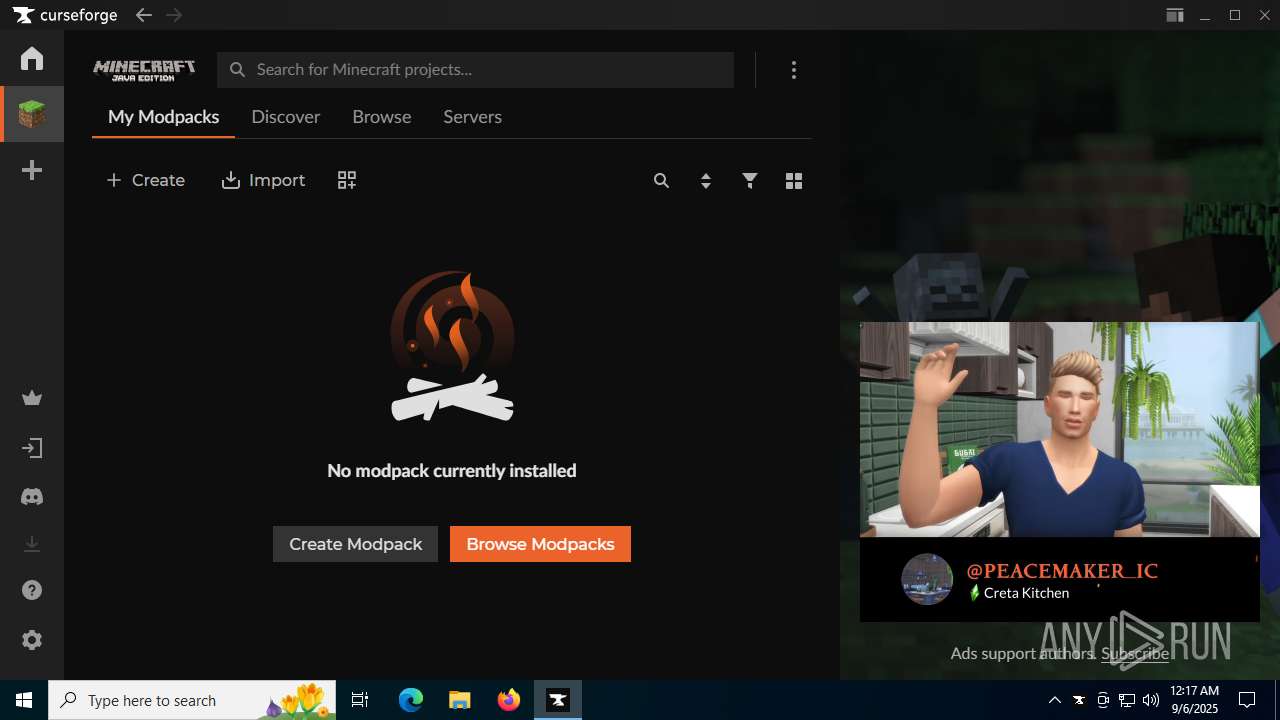Image resolution: width=1280 pixels, height=720 pixels.
Task: Click Browse Modpacks orange button
Action: 540,544
